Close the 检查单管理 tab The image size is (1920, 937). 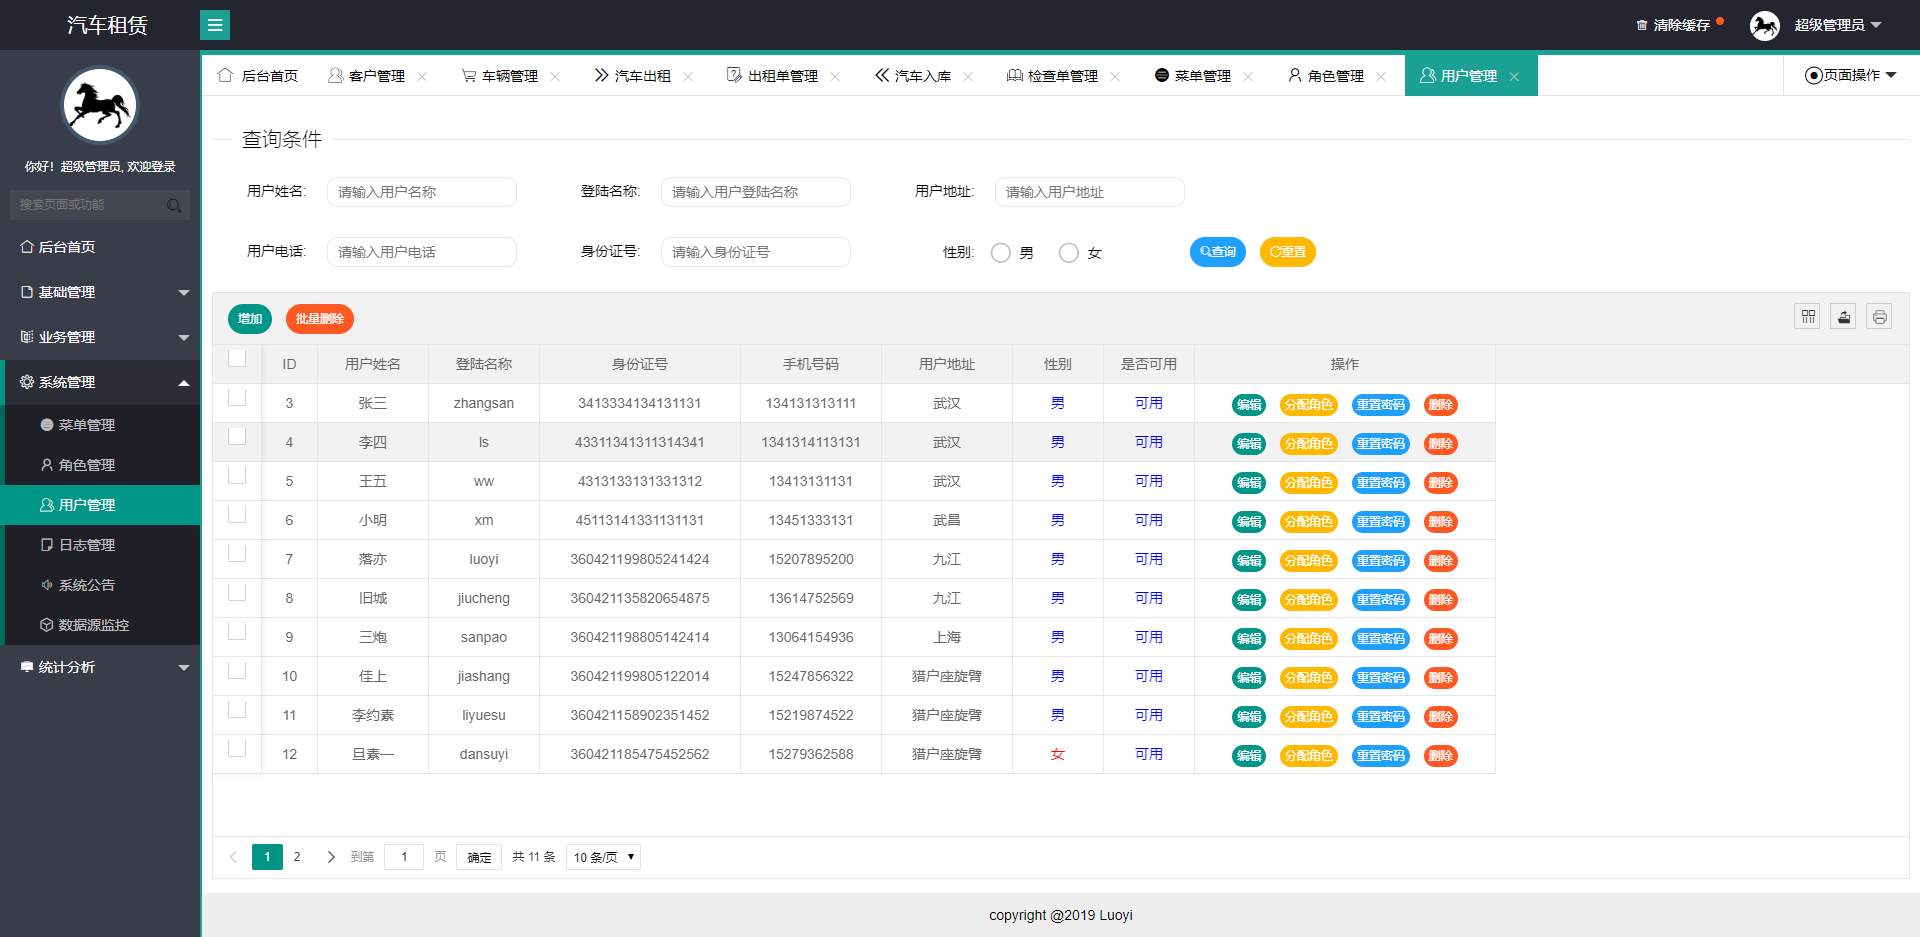1115,77
